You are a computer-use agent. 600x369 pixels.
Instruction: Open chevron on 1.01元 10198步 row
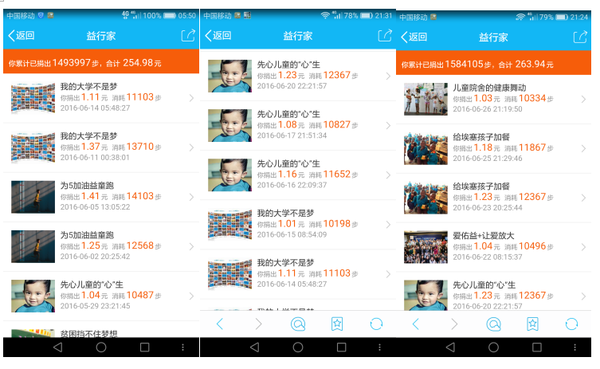pyautogui.click(x=388, y=225)
